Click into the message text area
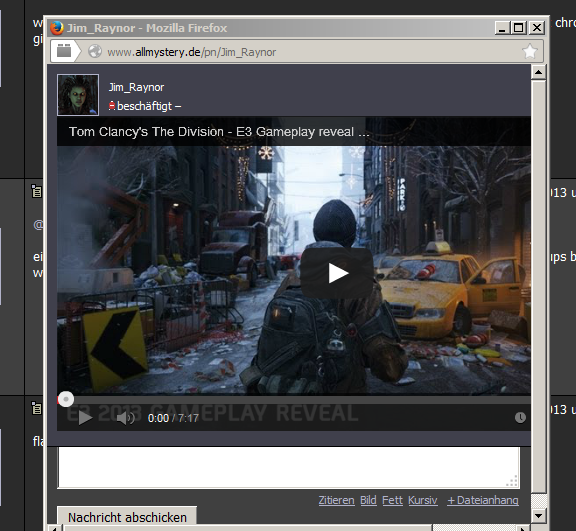This screenshot has height=531, width=576. click(289, 467)
